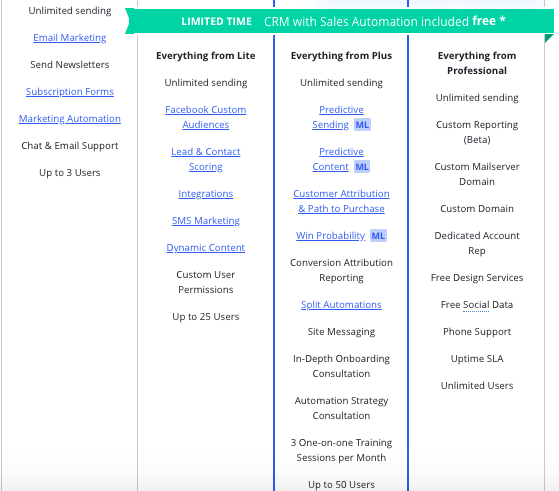Click the green LIMITED TIME CRM banner
The height and width of the screenshot is (491, 559).
click(339, 21)
